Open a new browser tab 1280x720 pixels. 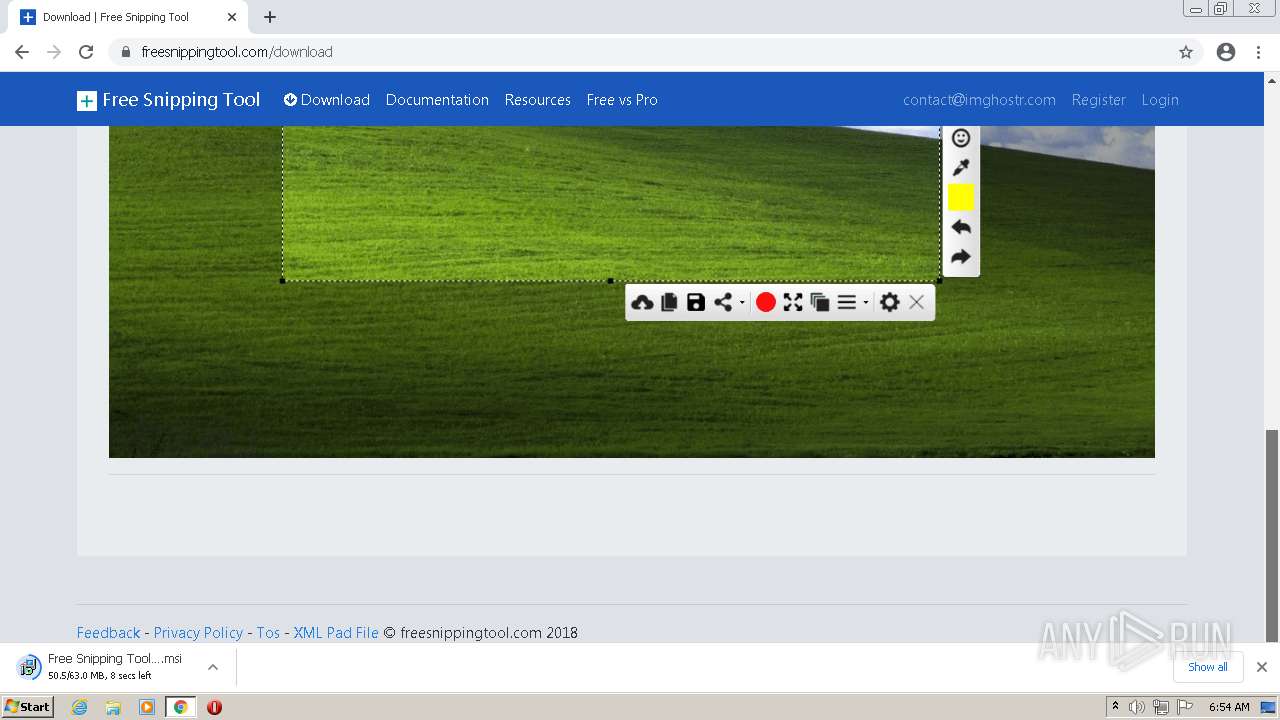pyautogui.click(x=270, y=17)
